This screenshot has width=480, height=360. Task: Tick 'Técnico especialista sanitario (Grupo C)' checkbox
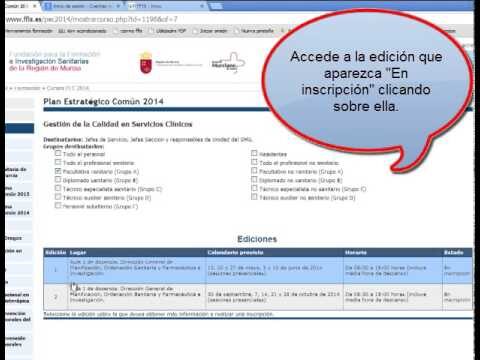pyautogui.click(x=58, y=188)
